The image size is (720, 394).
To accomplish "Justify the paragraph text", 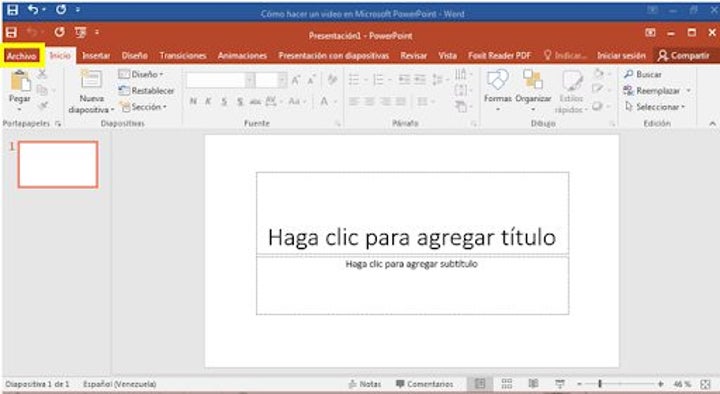I will (401, 101).
